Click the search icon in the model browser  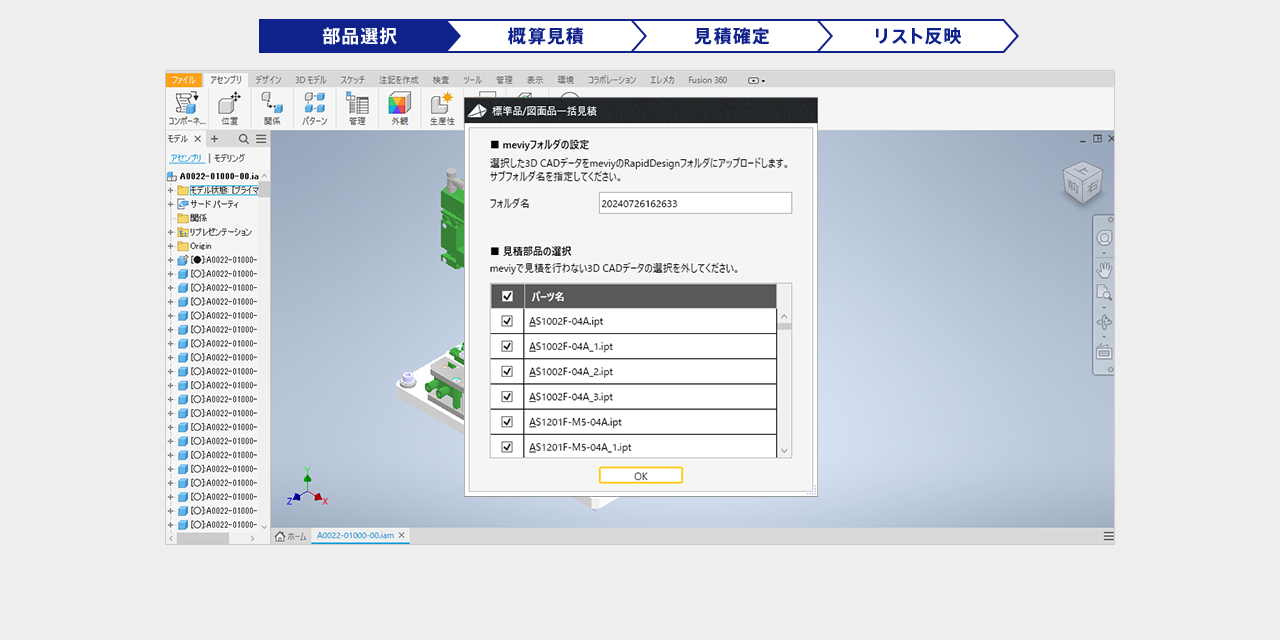(243, 139)
